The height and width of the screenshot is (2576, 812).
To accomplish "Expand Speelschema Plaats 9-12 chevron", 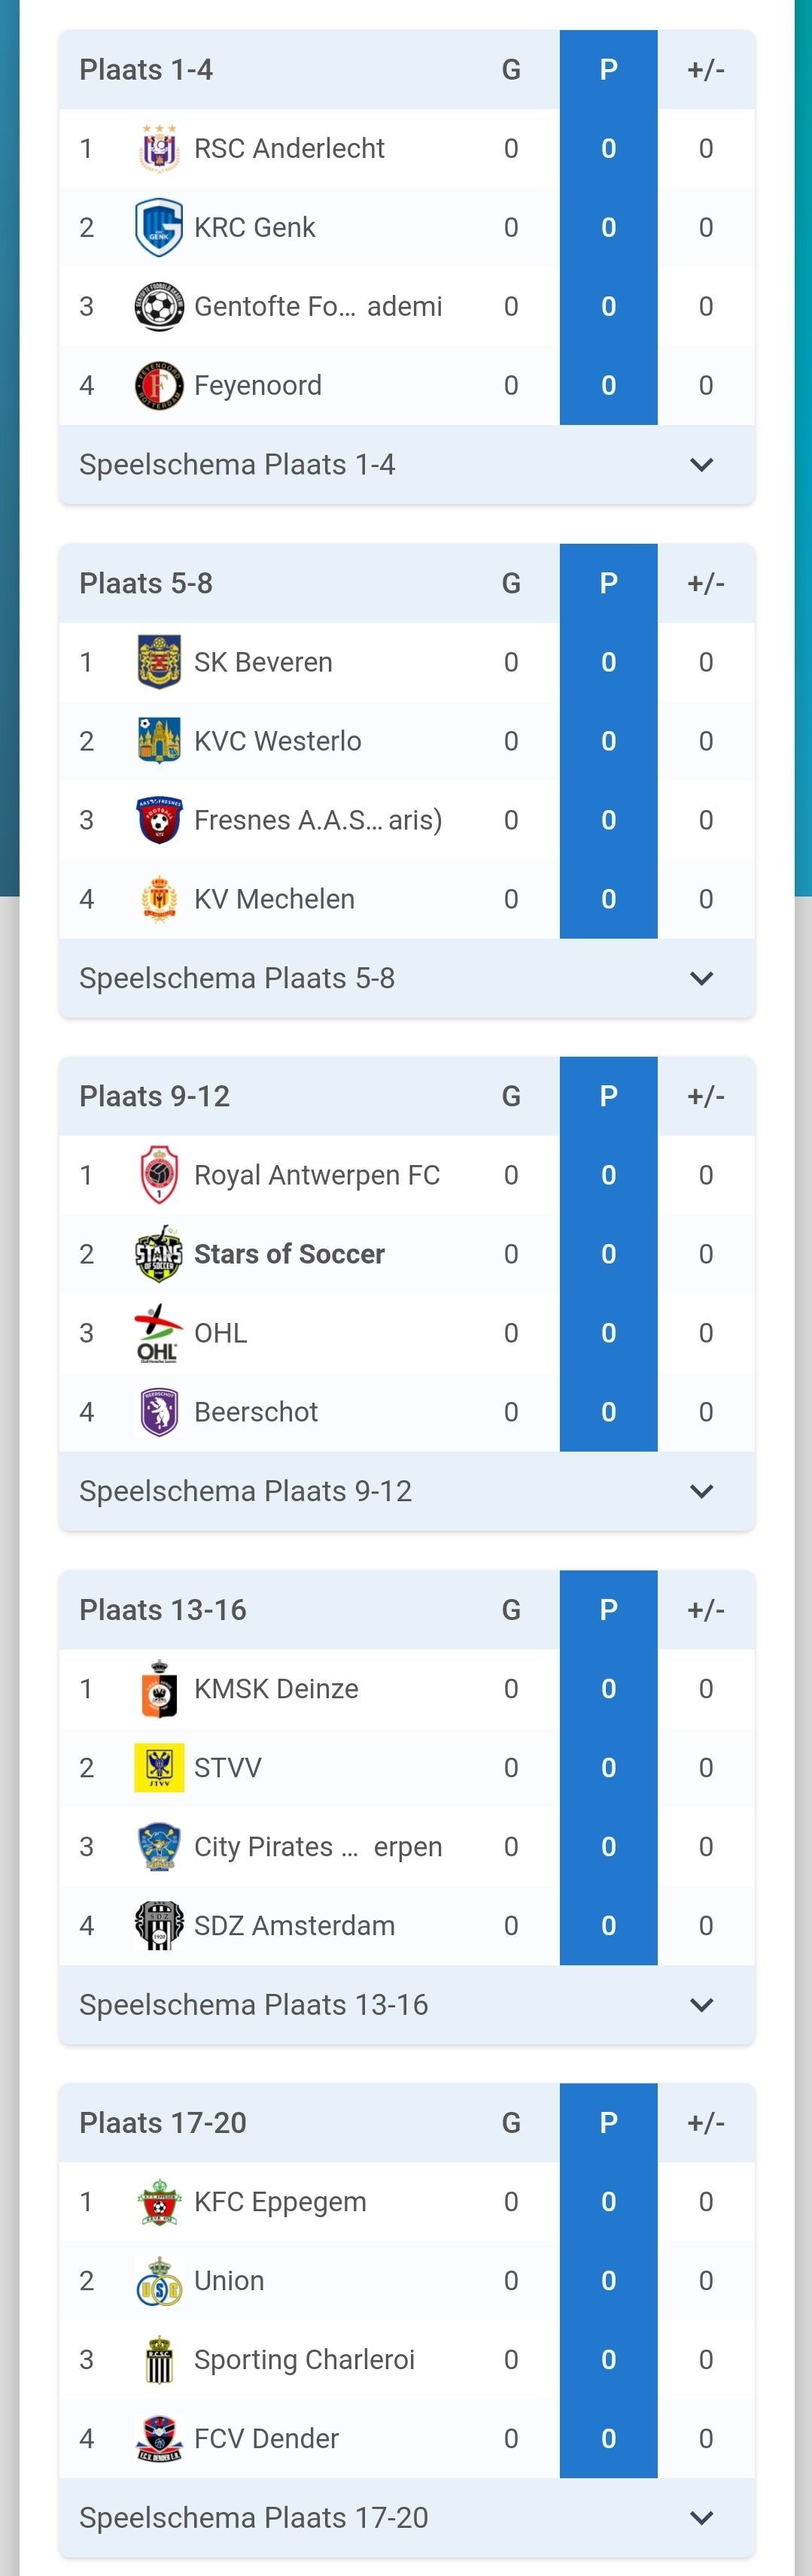I will 702,1491.
